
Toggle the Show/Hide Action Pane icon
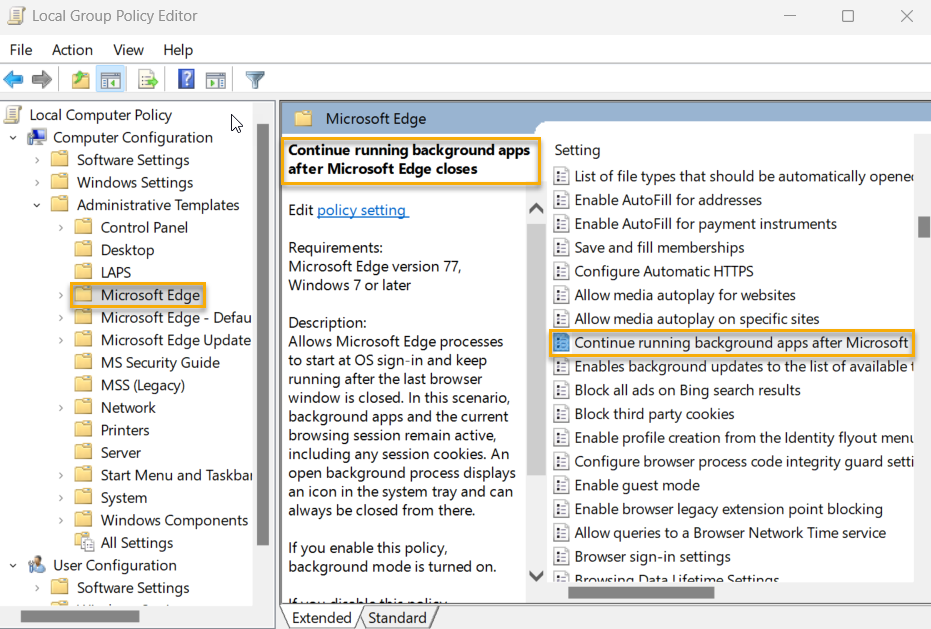coord(216,80)
